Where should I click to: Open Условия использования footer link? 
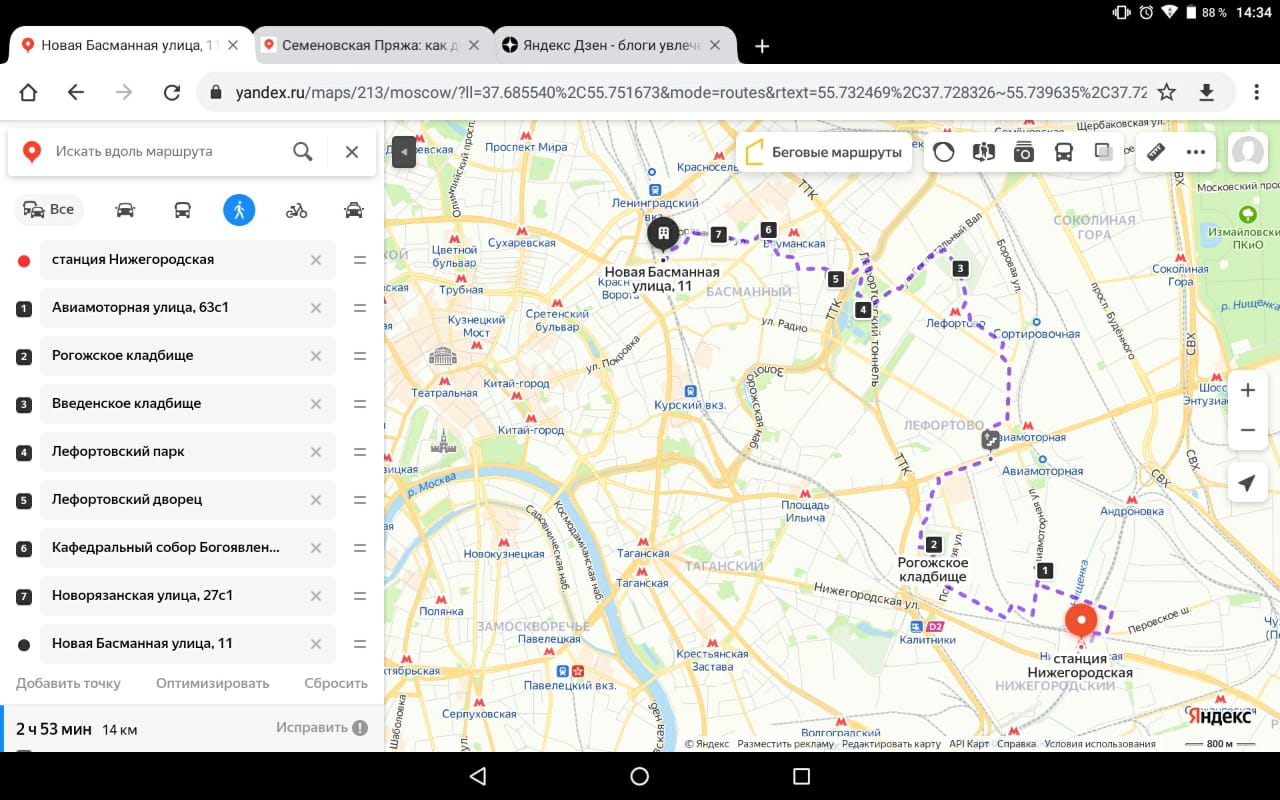tap(1101, 744)
